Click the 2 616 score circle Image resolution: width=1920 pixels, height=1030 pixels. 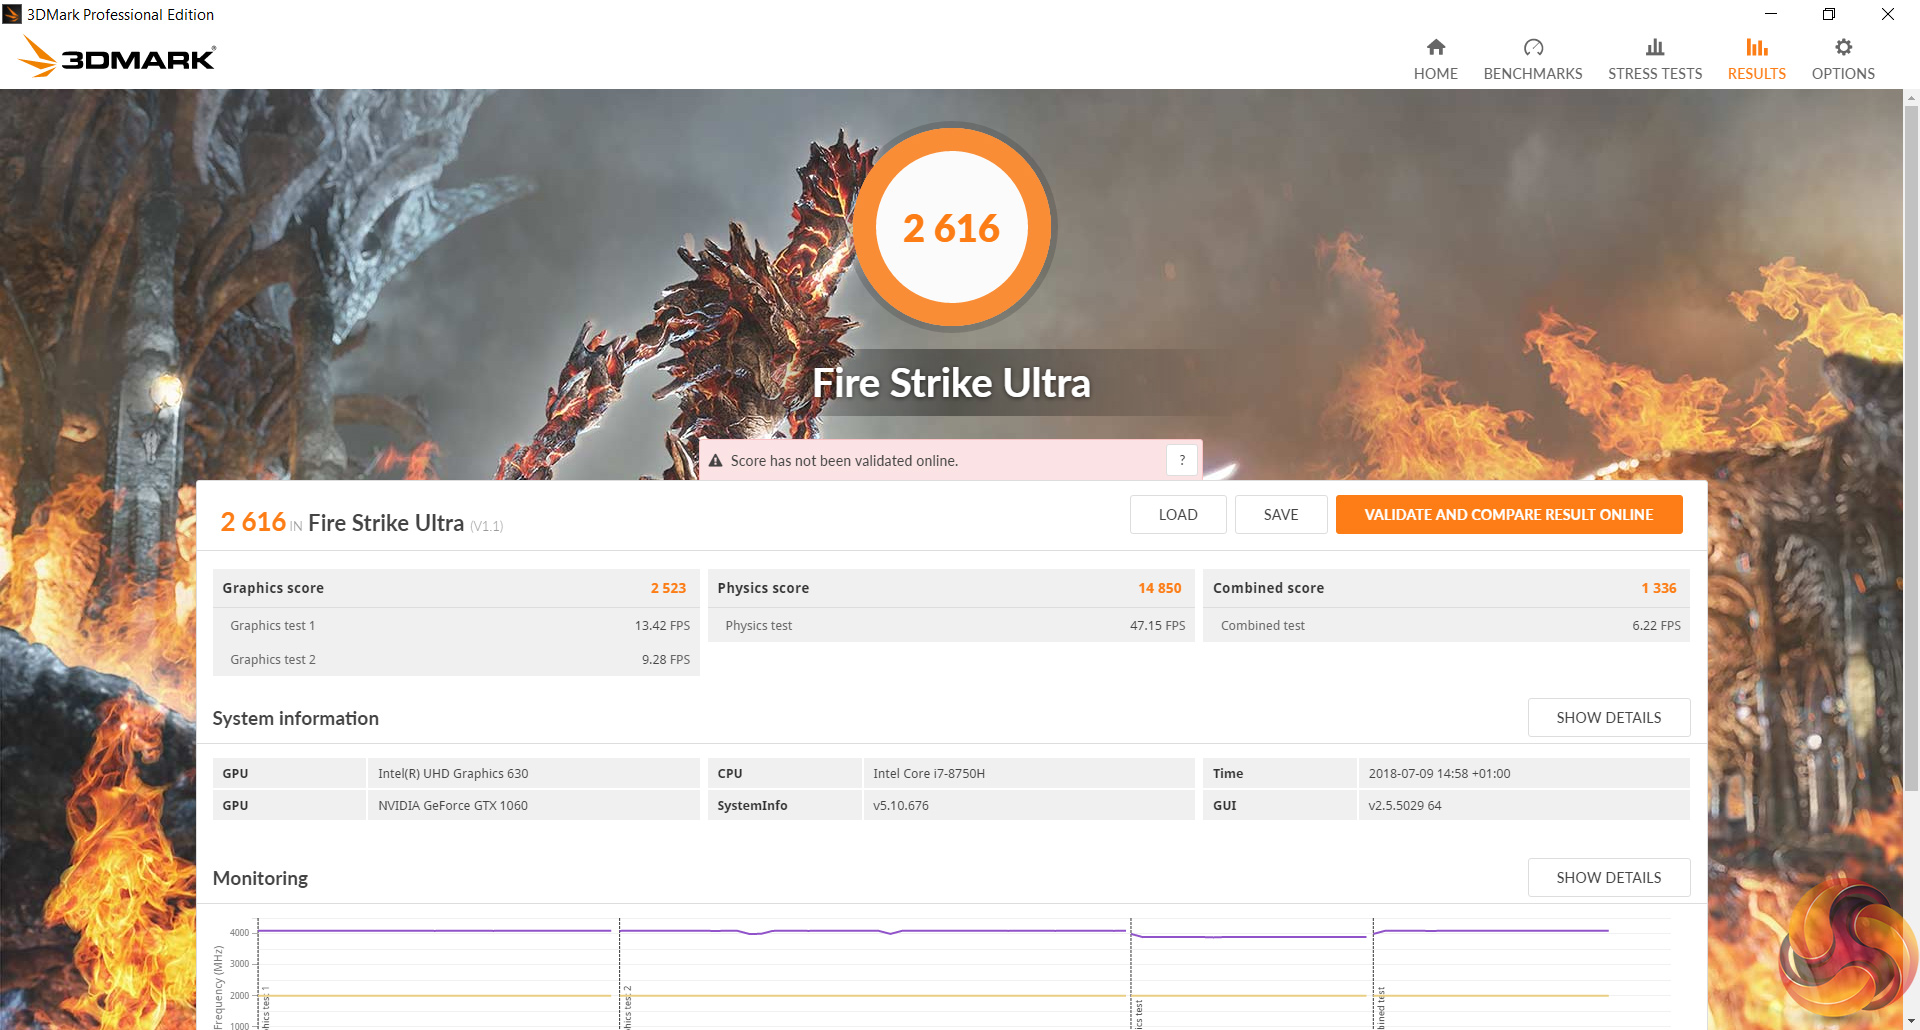[x=951, y=227]
